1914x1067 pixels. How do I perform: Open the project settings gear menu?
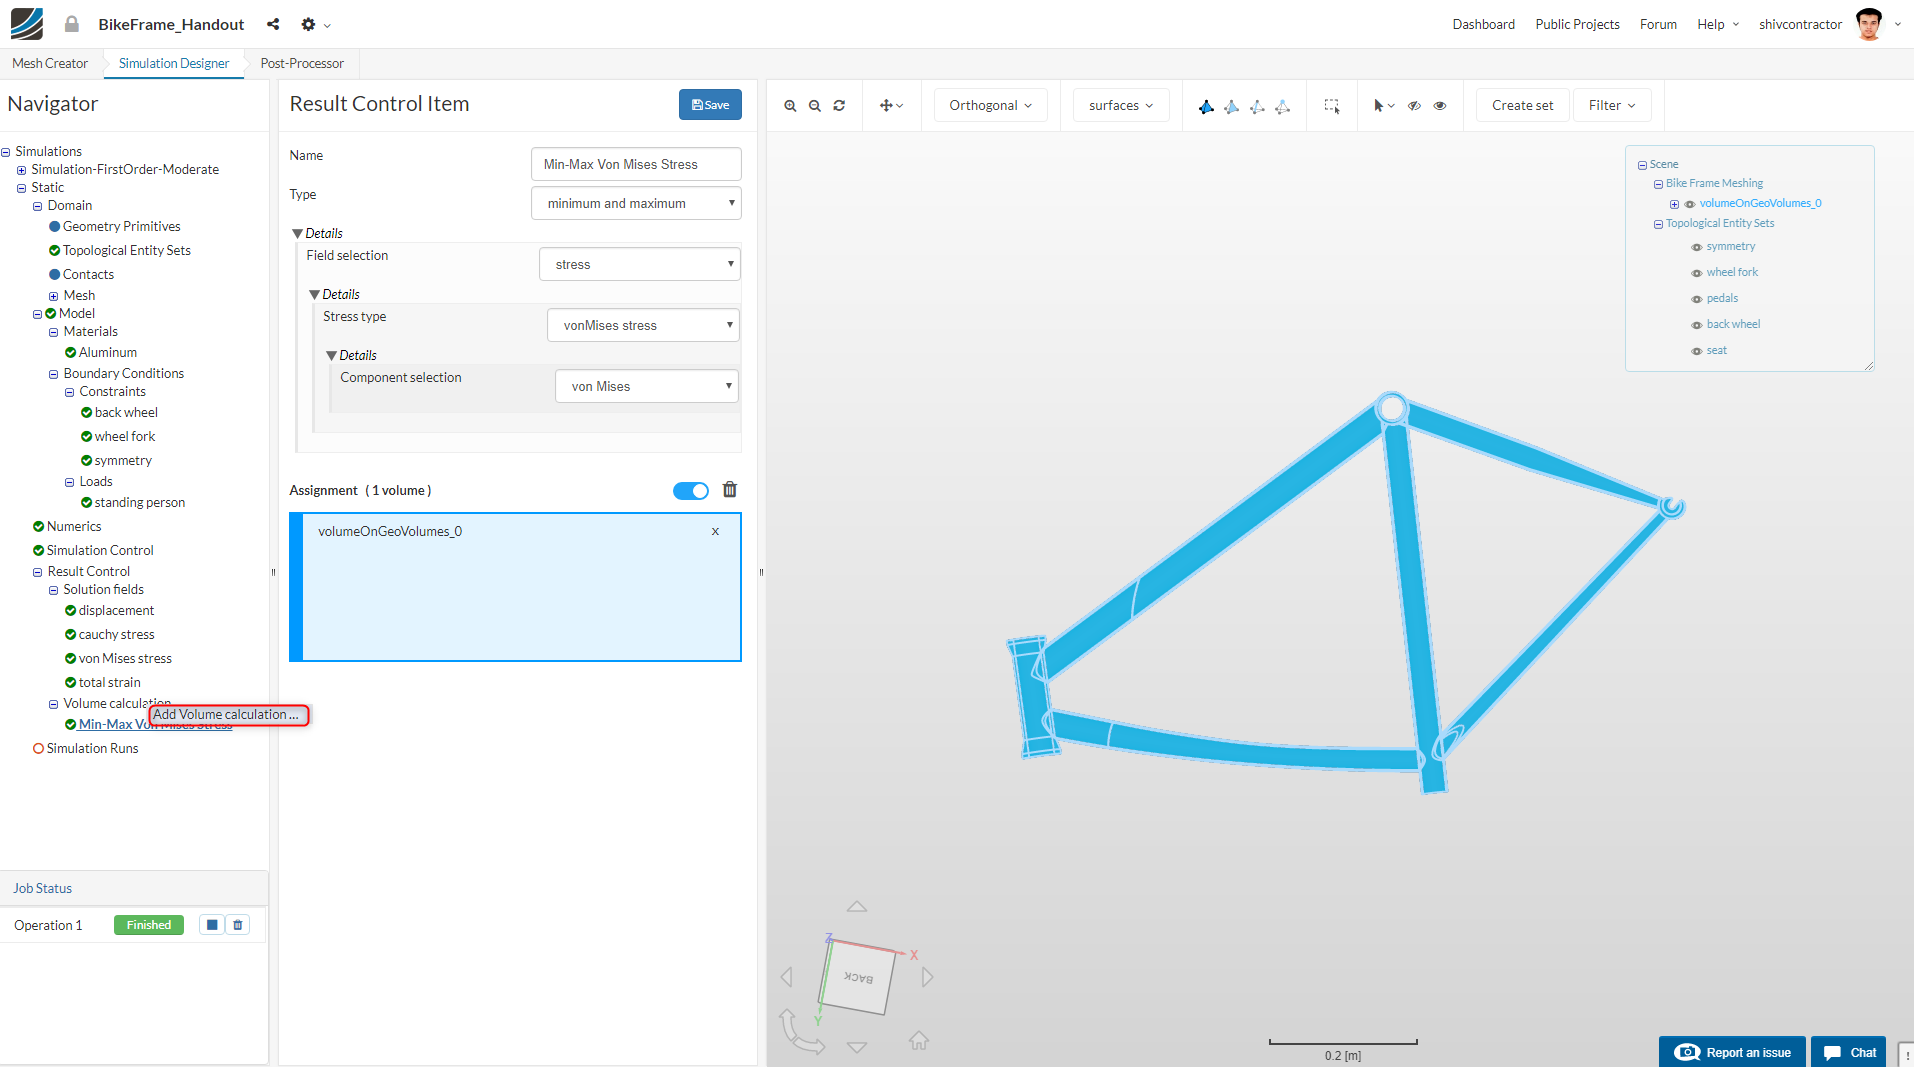pos(315,24)
